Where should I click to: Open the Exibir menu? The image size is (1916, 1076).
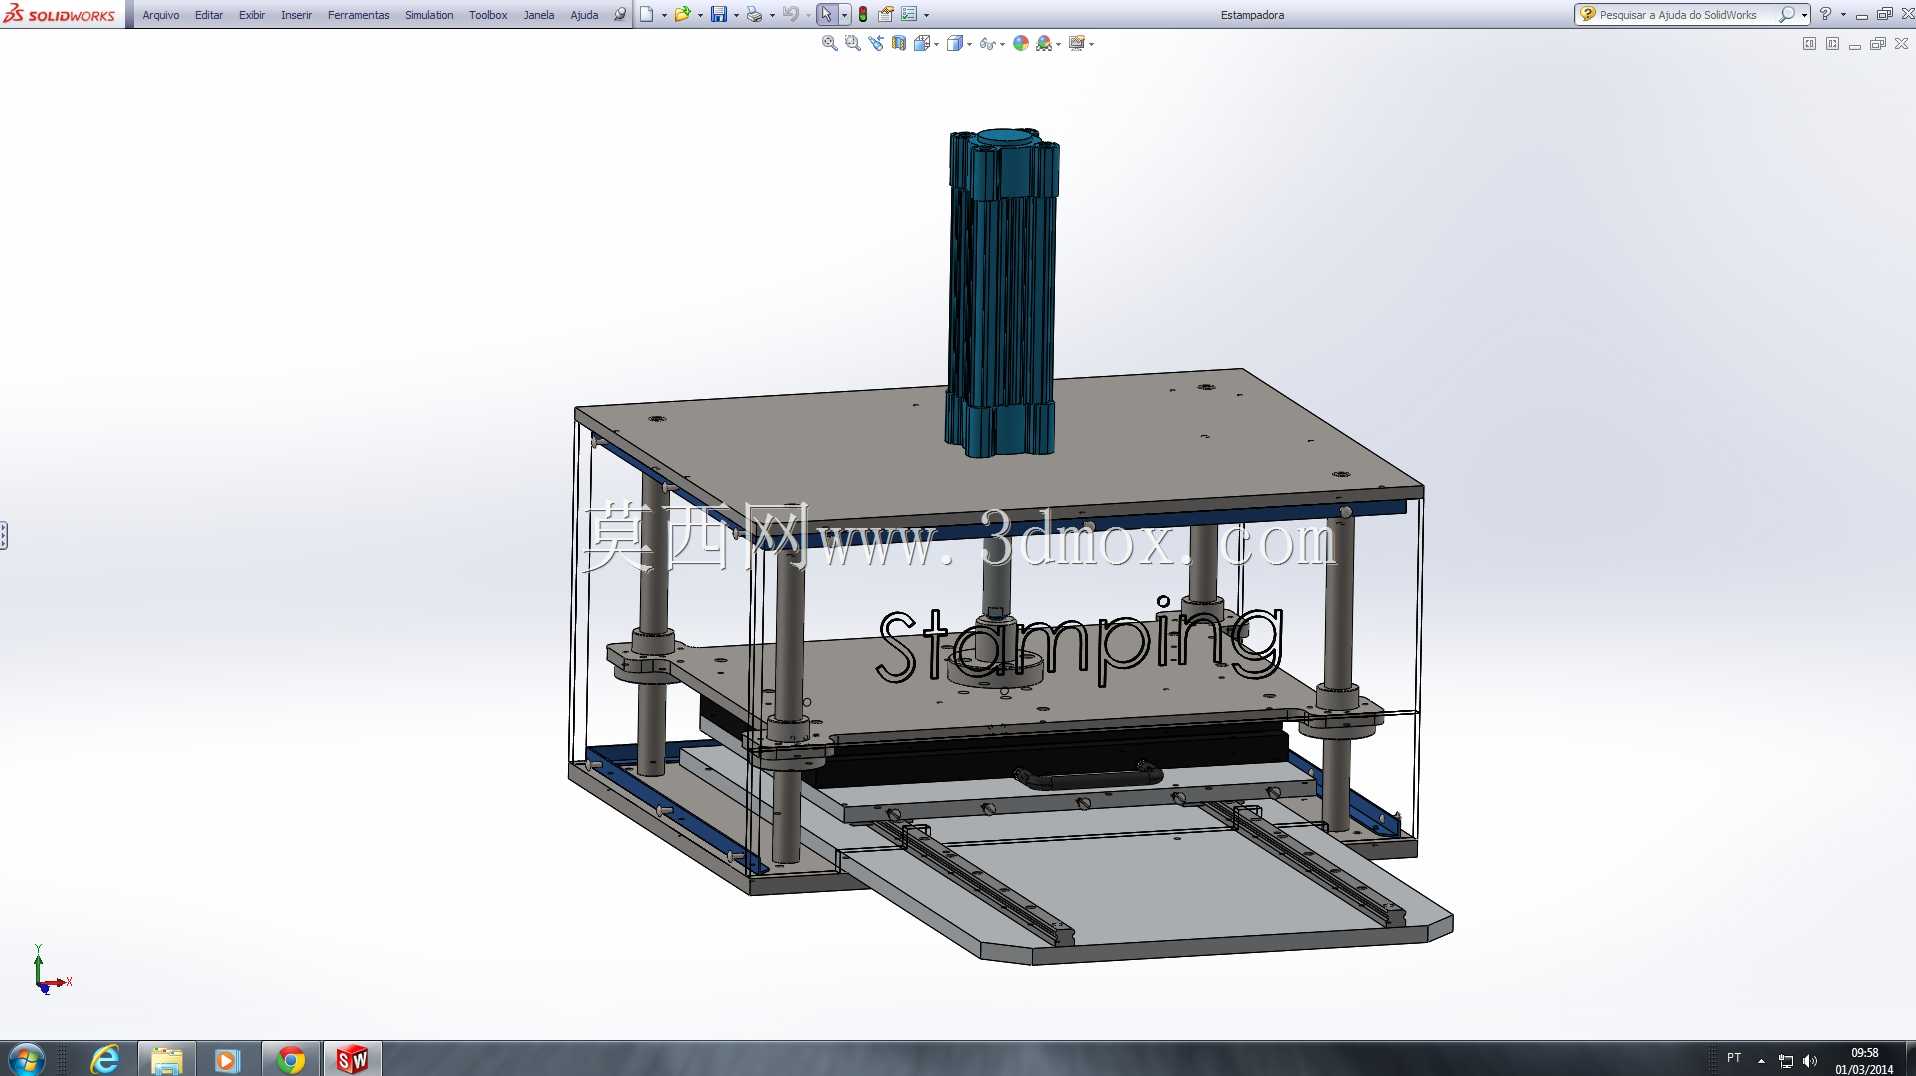251,15
